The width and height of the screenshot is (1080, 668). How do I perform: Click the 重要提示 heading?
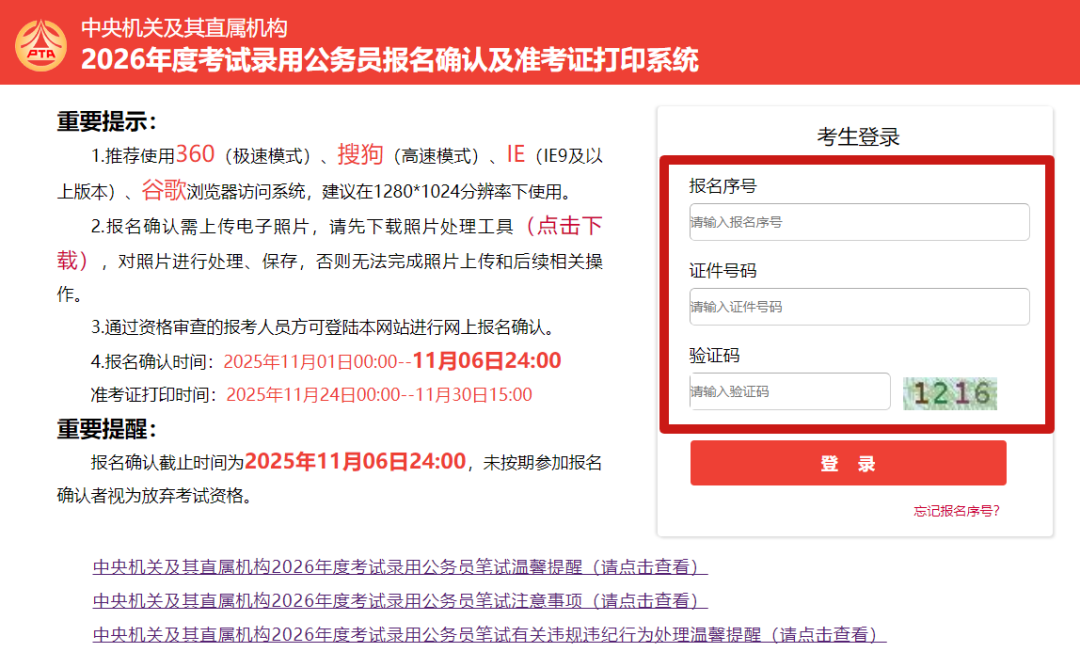tap(106, 122)
